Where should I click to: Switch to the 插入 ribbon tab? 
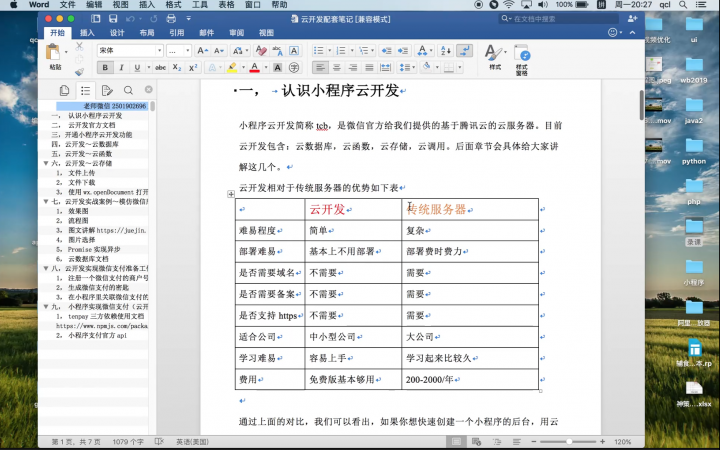pos(87,33)
